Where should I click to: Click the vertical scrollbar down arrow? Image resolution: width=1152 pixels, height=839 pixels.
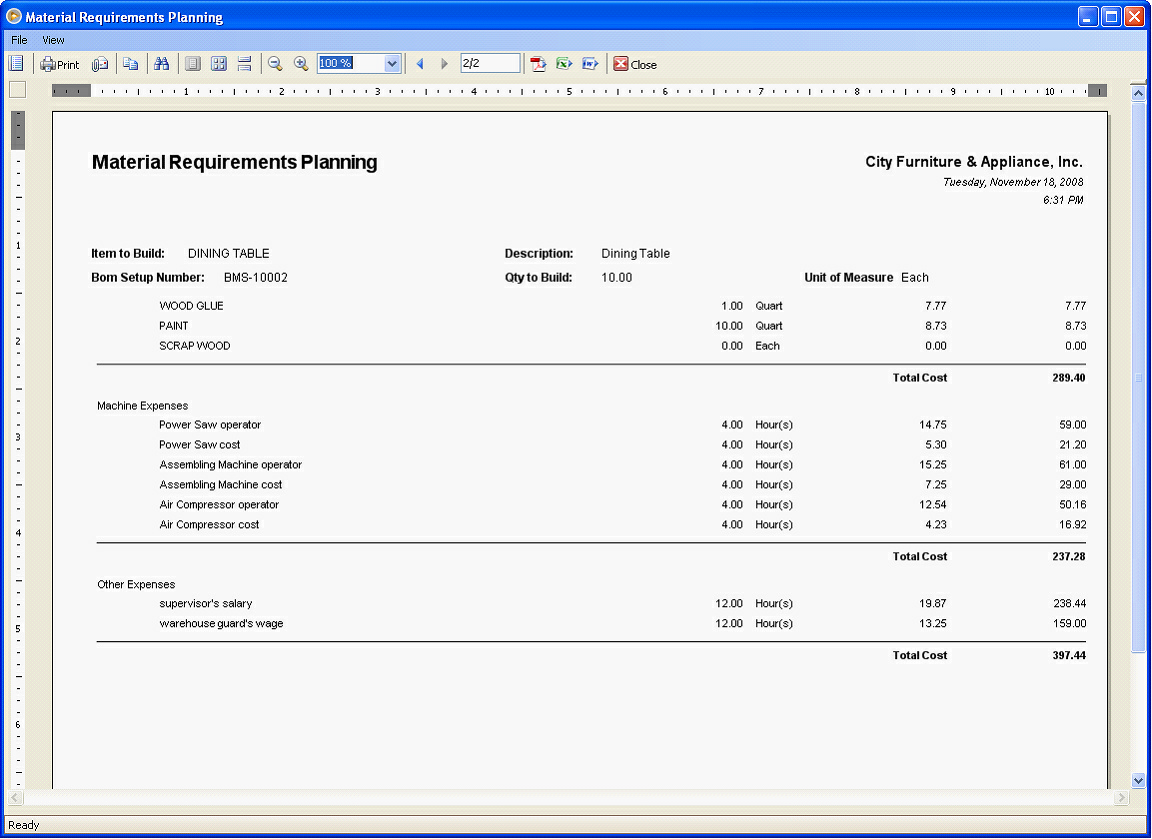(x=1138, y=780)
